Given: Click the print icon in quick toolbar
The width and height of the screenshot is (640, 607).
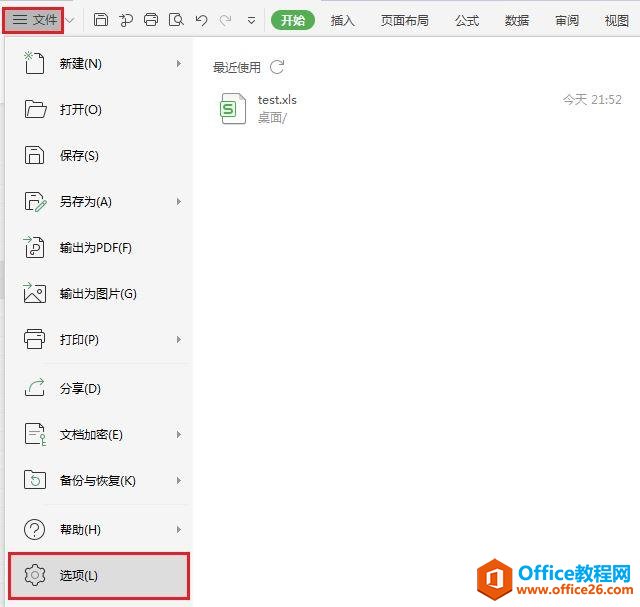Looking at the screenshot, I should click(151, 20).
